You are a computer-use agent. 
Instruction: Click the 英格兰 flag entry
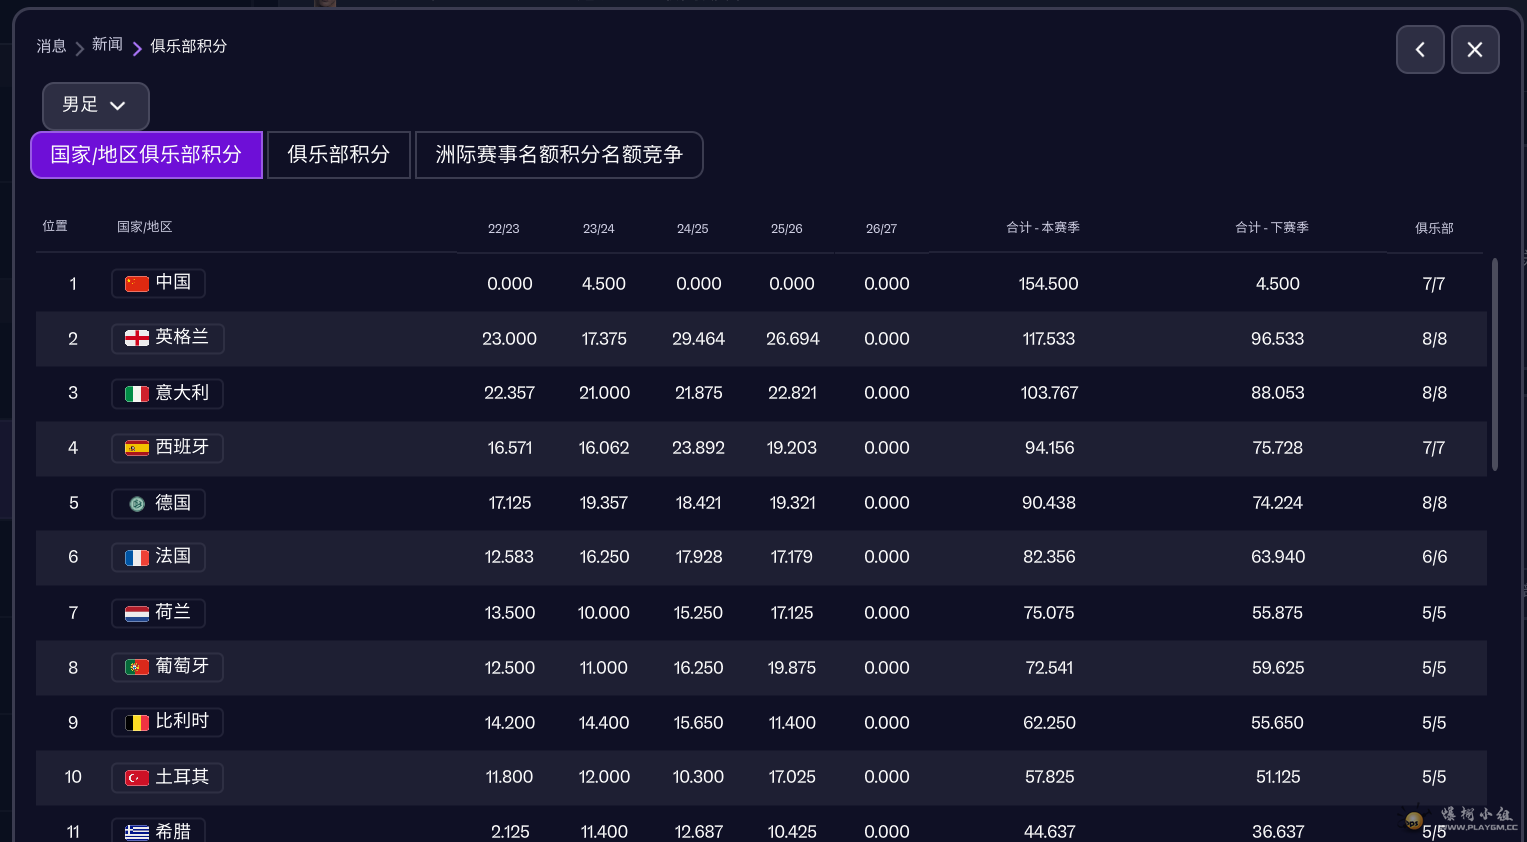click(167, 338)
